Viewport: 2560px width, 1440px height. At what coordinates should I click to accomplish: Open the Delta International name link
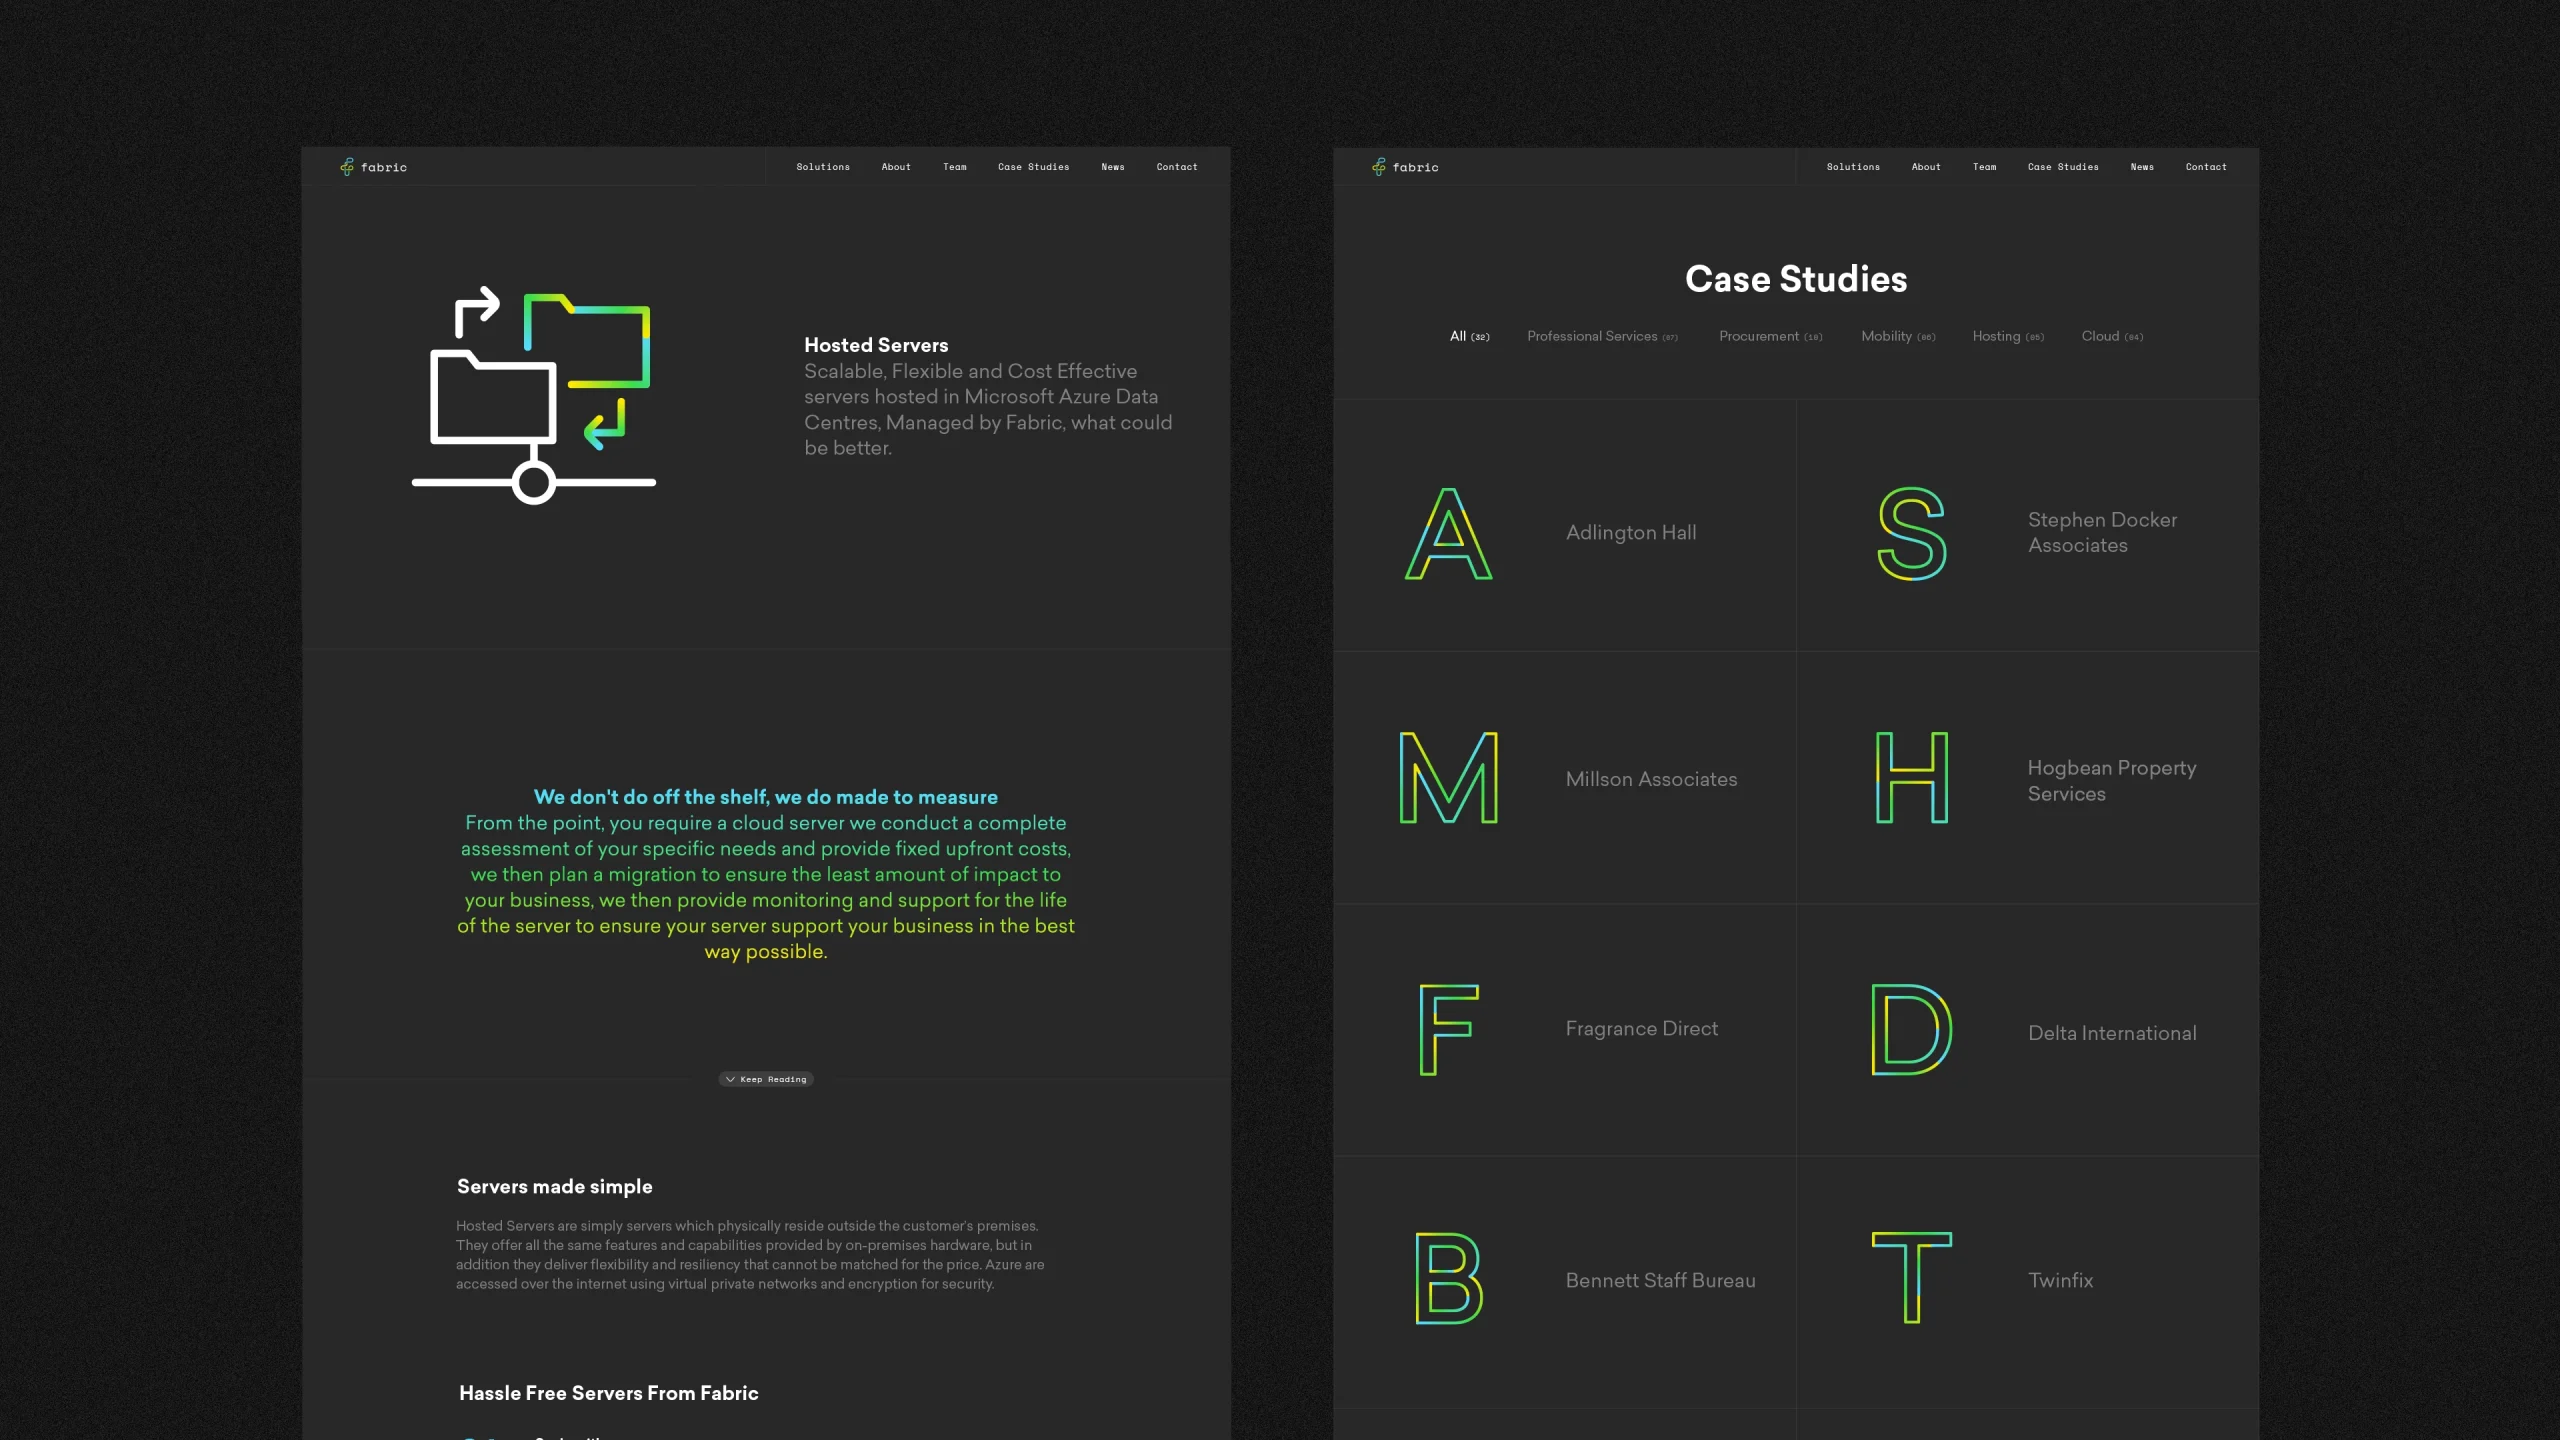(2112, 1033)
